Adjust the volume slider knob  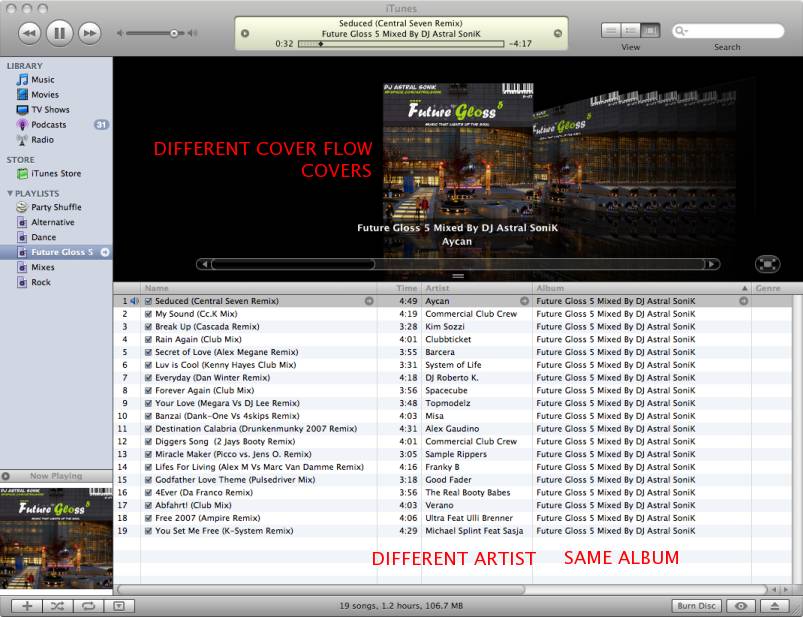click(x=174, y=33)
